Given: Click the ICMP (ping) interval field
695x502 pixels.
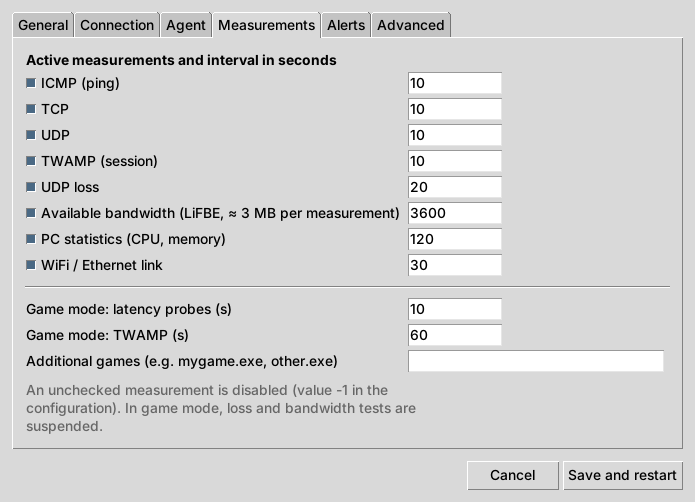Looking at the screenshot, I should (455, 83).
